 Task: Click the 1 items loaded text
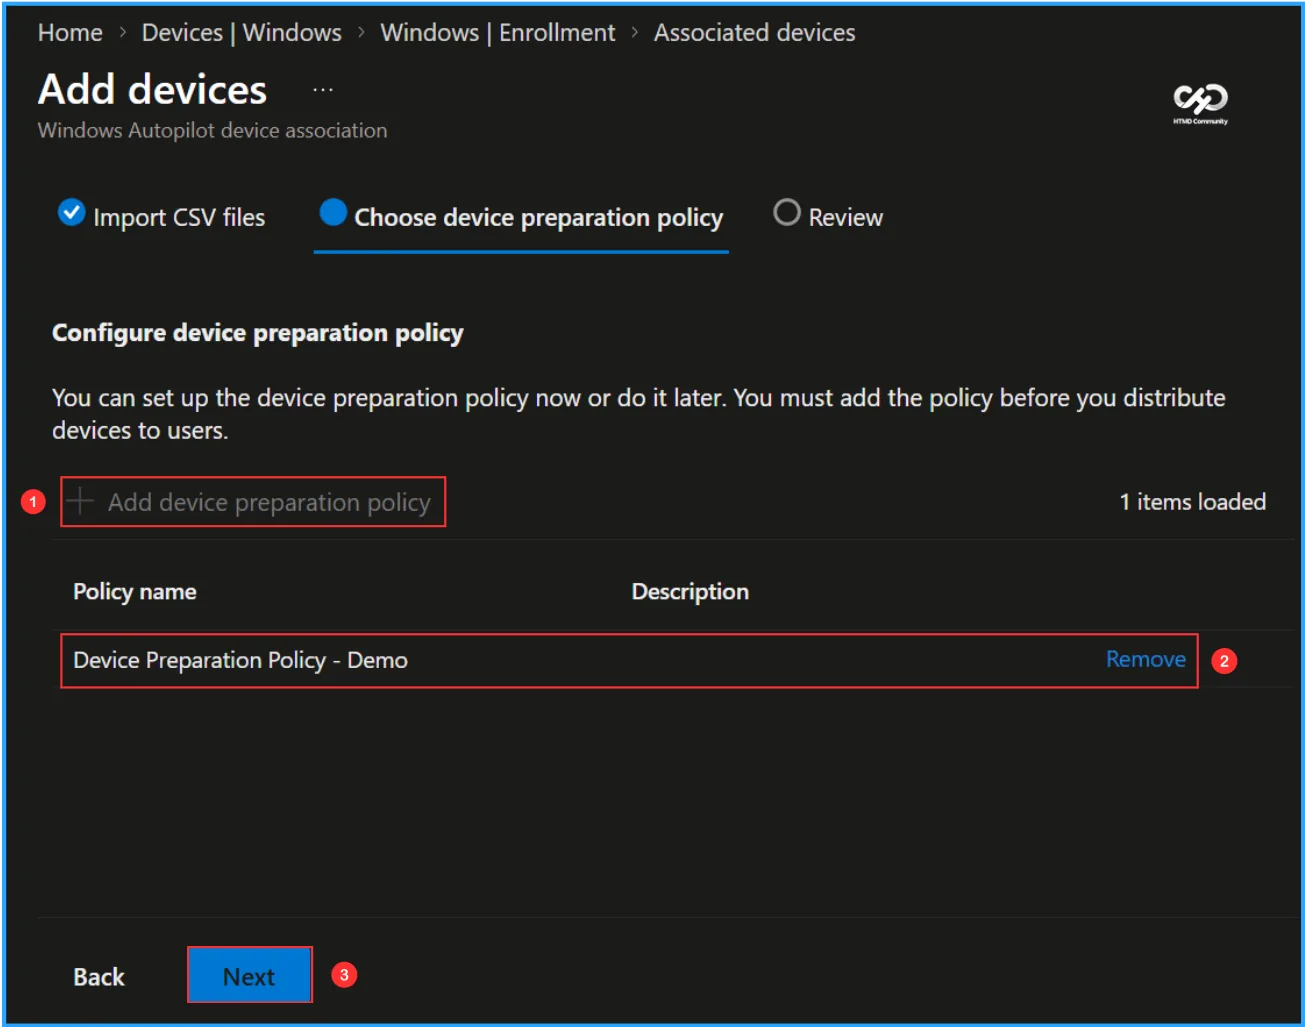click(1192, 502)
